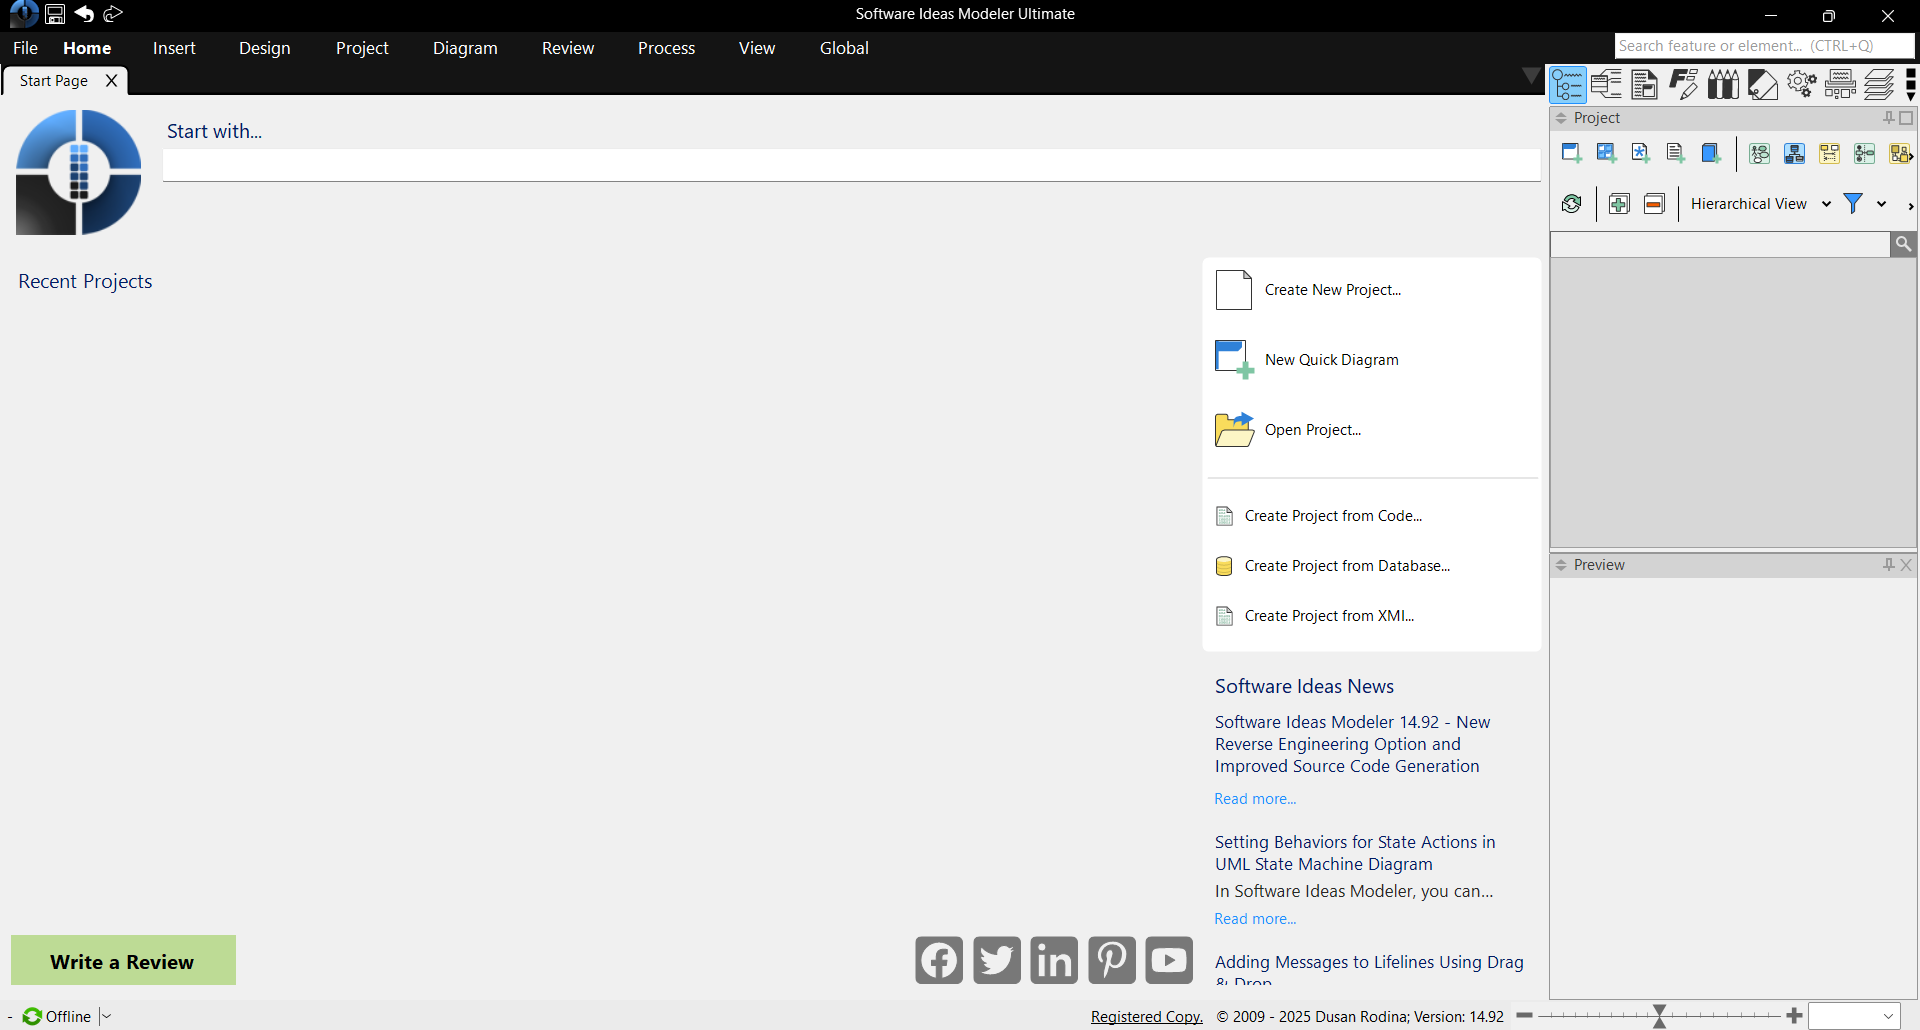Viewport: 1920px width, 1030px height.
Task: Add new diagram in Project panel
Action: (1571, 153)
